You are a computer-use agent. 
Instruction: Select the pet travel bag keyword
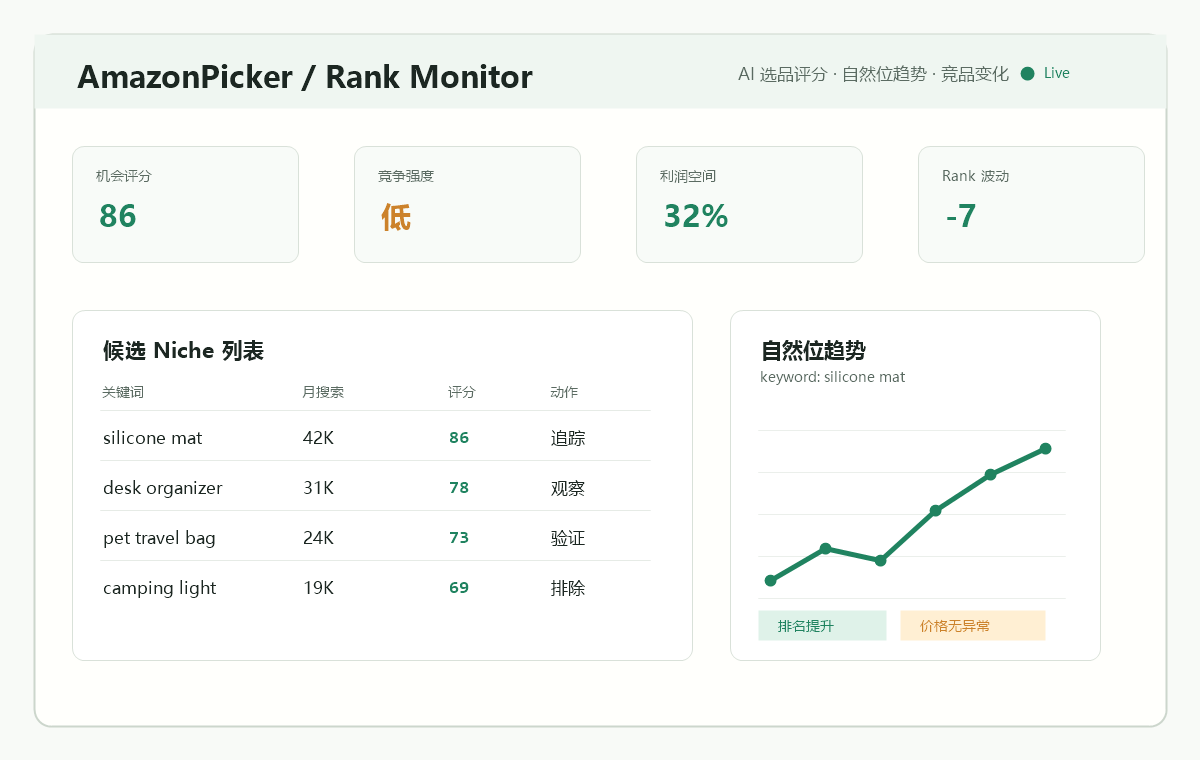159,538
